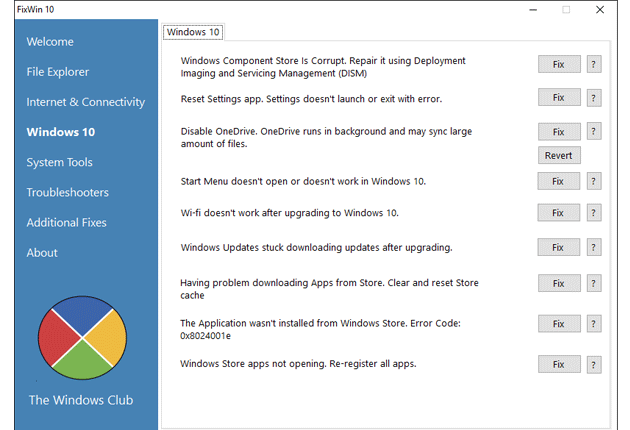Click the 'Windows Store apps not opening' description
Image resolution: width=630 pixels, height=430 pixels.
298,364
